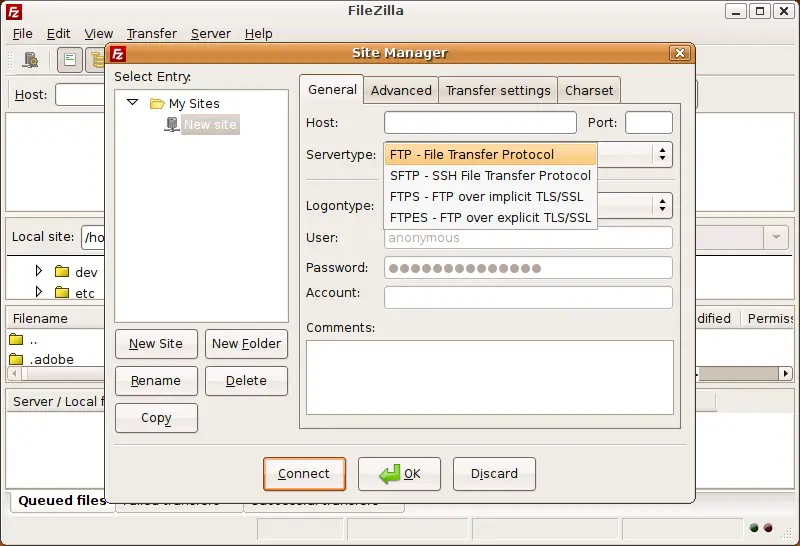Image resolution: width=800 pixels, height=546 pixels.
Task: Click the Copy button
Action: pos(156,418)
